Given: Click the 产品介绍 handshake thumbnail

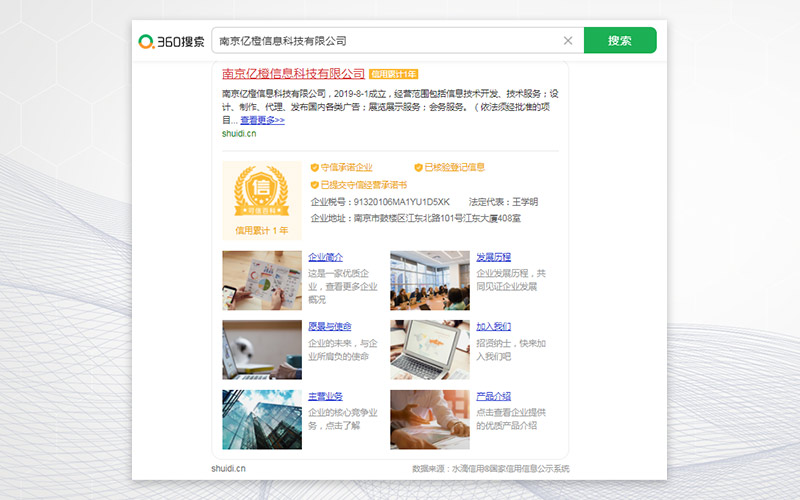Looking at the screenshot, I should click(430, 420).
